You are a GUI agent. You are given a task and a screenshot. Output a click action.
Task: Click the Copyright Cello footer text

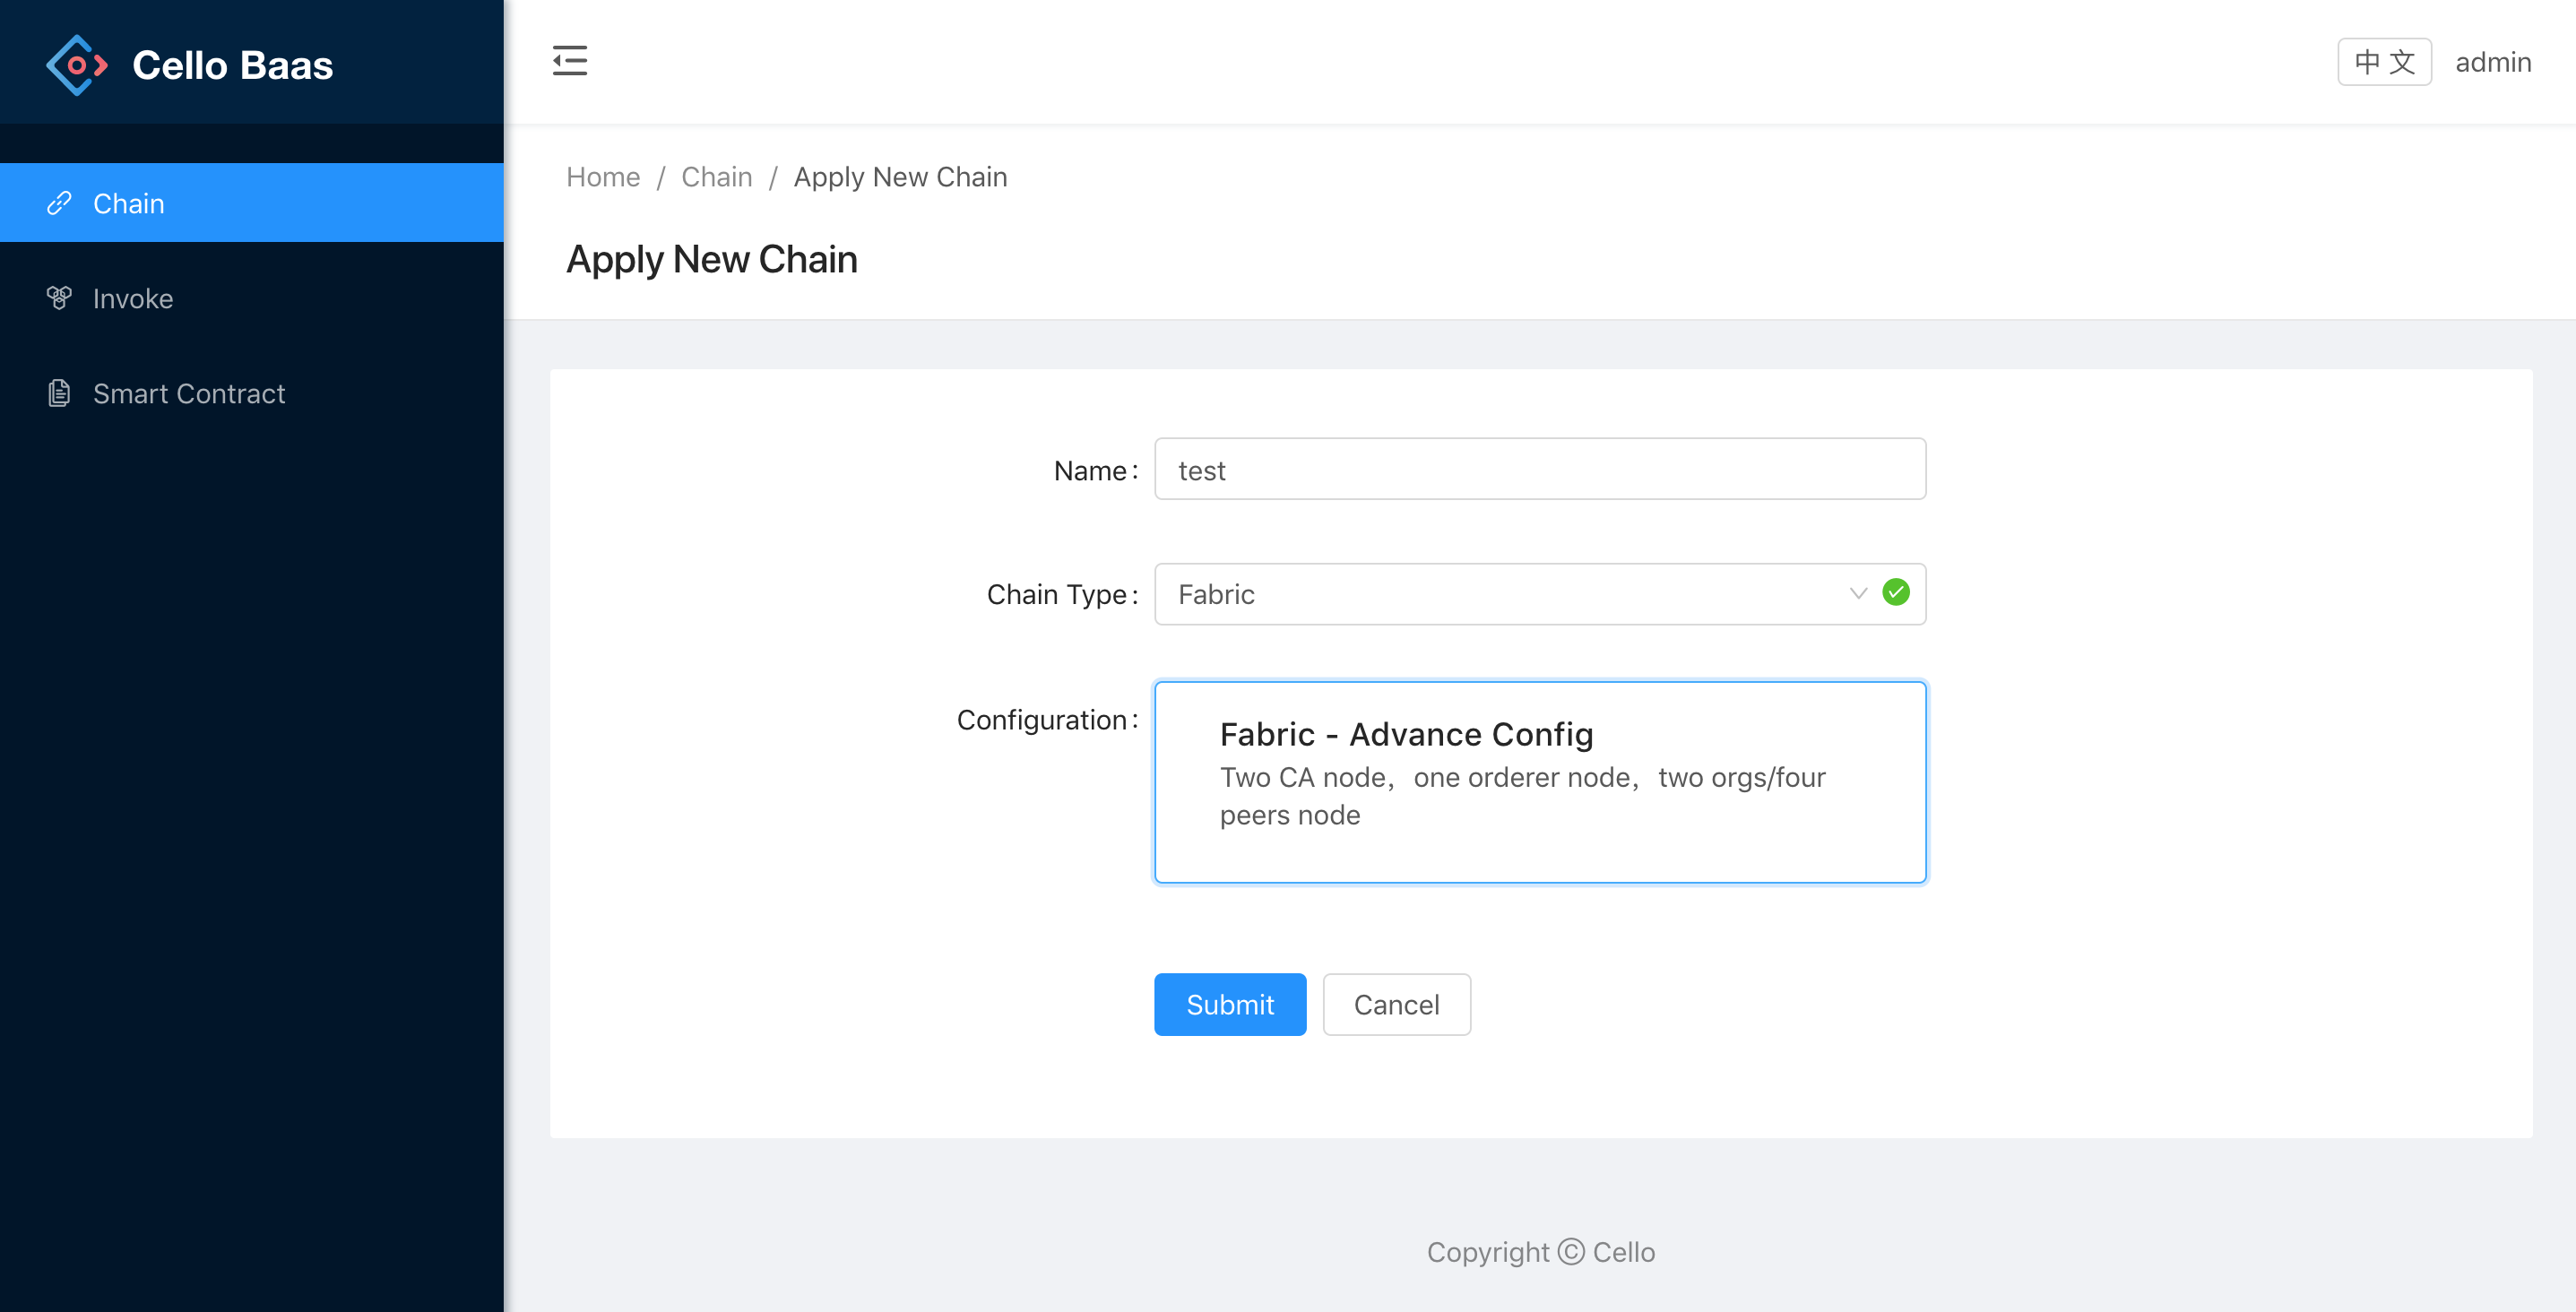[1540, 1252]
